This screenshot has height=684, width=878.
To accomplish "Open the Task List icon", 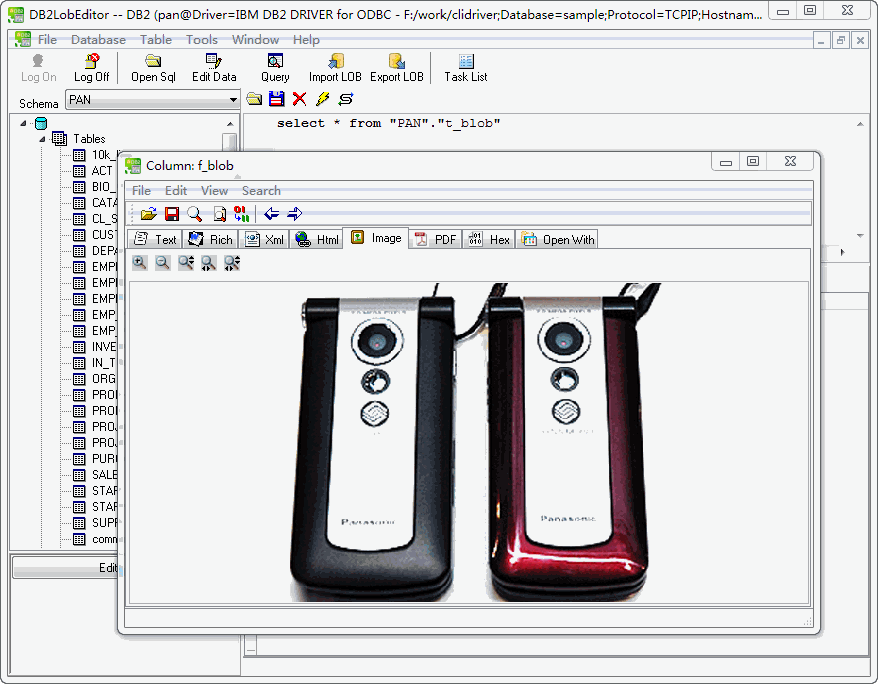I will pyautogui.click(x=465, y=68).
